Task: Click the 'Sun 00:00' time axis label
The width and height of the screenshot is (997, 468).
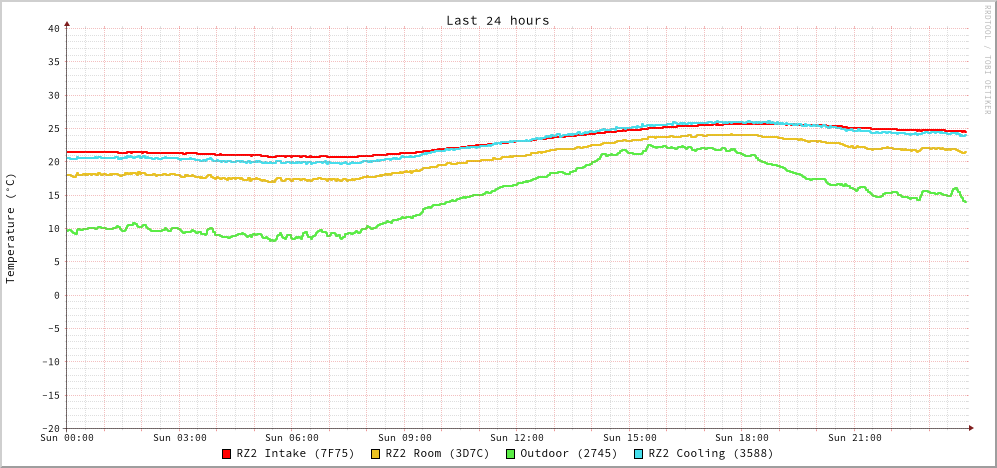Action: coord(67,438)
